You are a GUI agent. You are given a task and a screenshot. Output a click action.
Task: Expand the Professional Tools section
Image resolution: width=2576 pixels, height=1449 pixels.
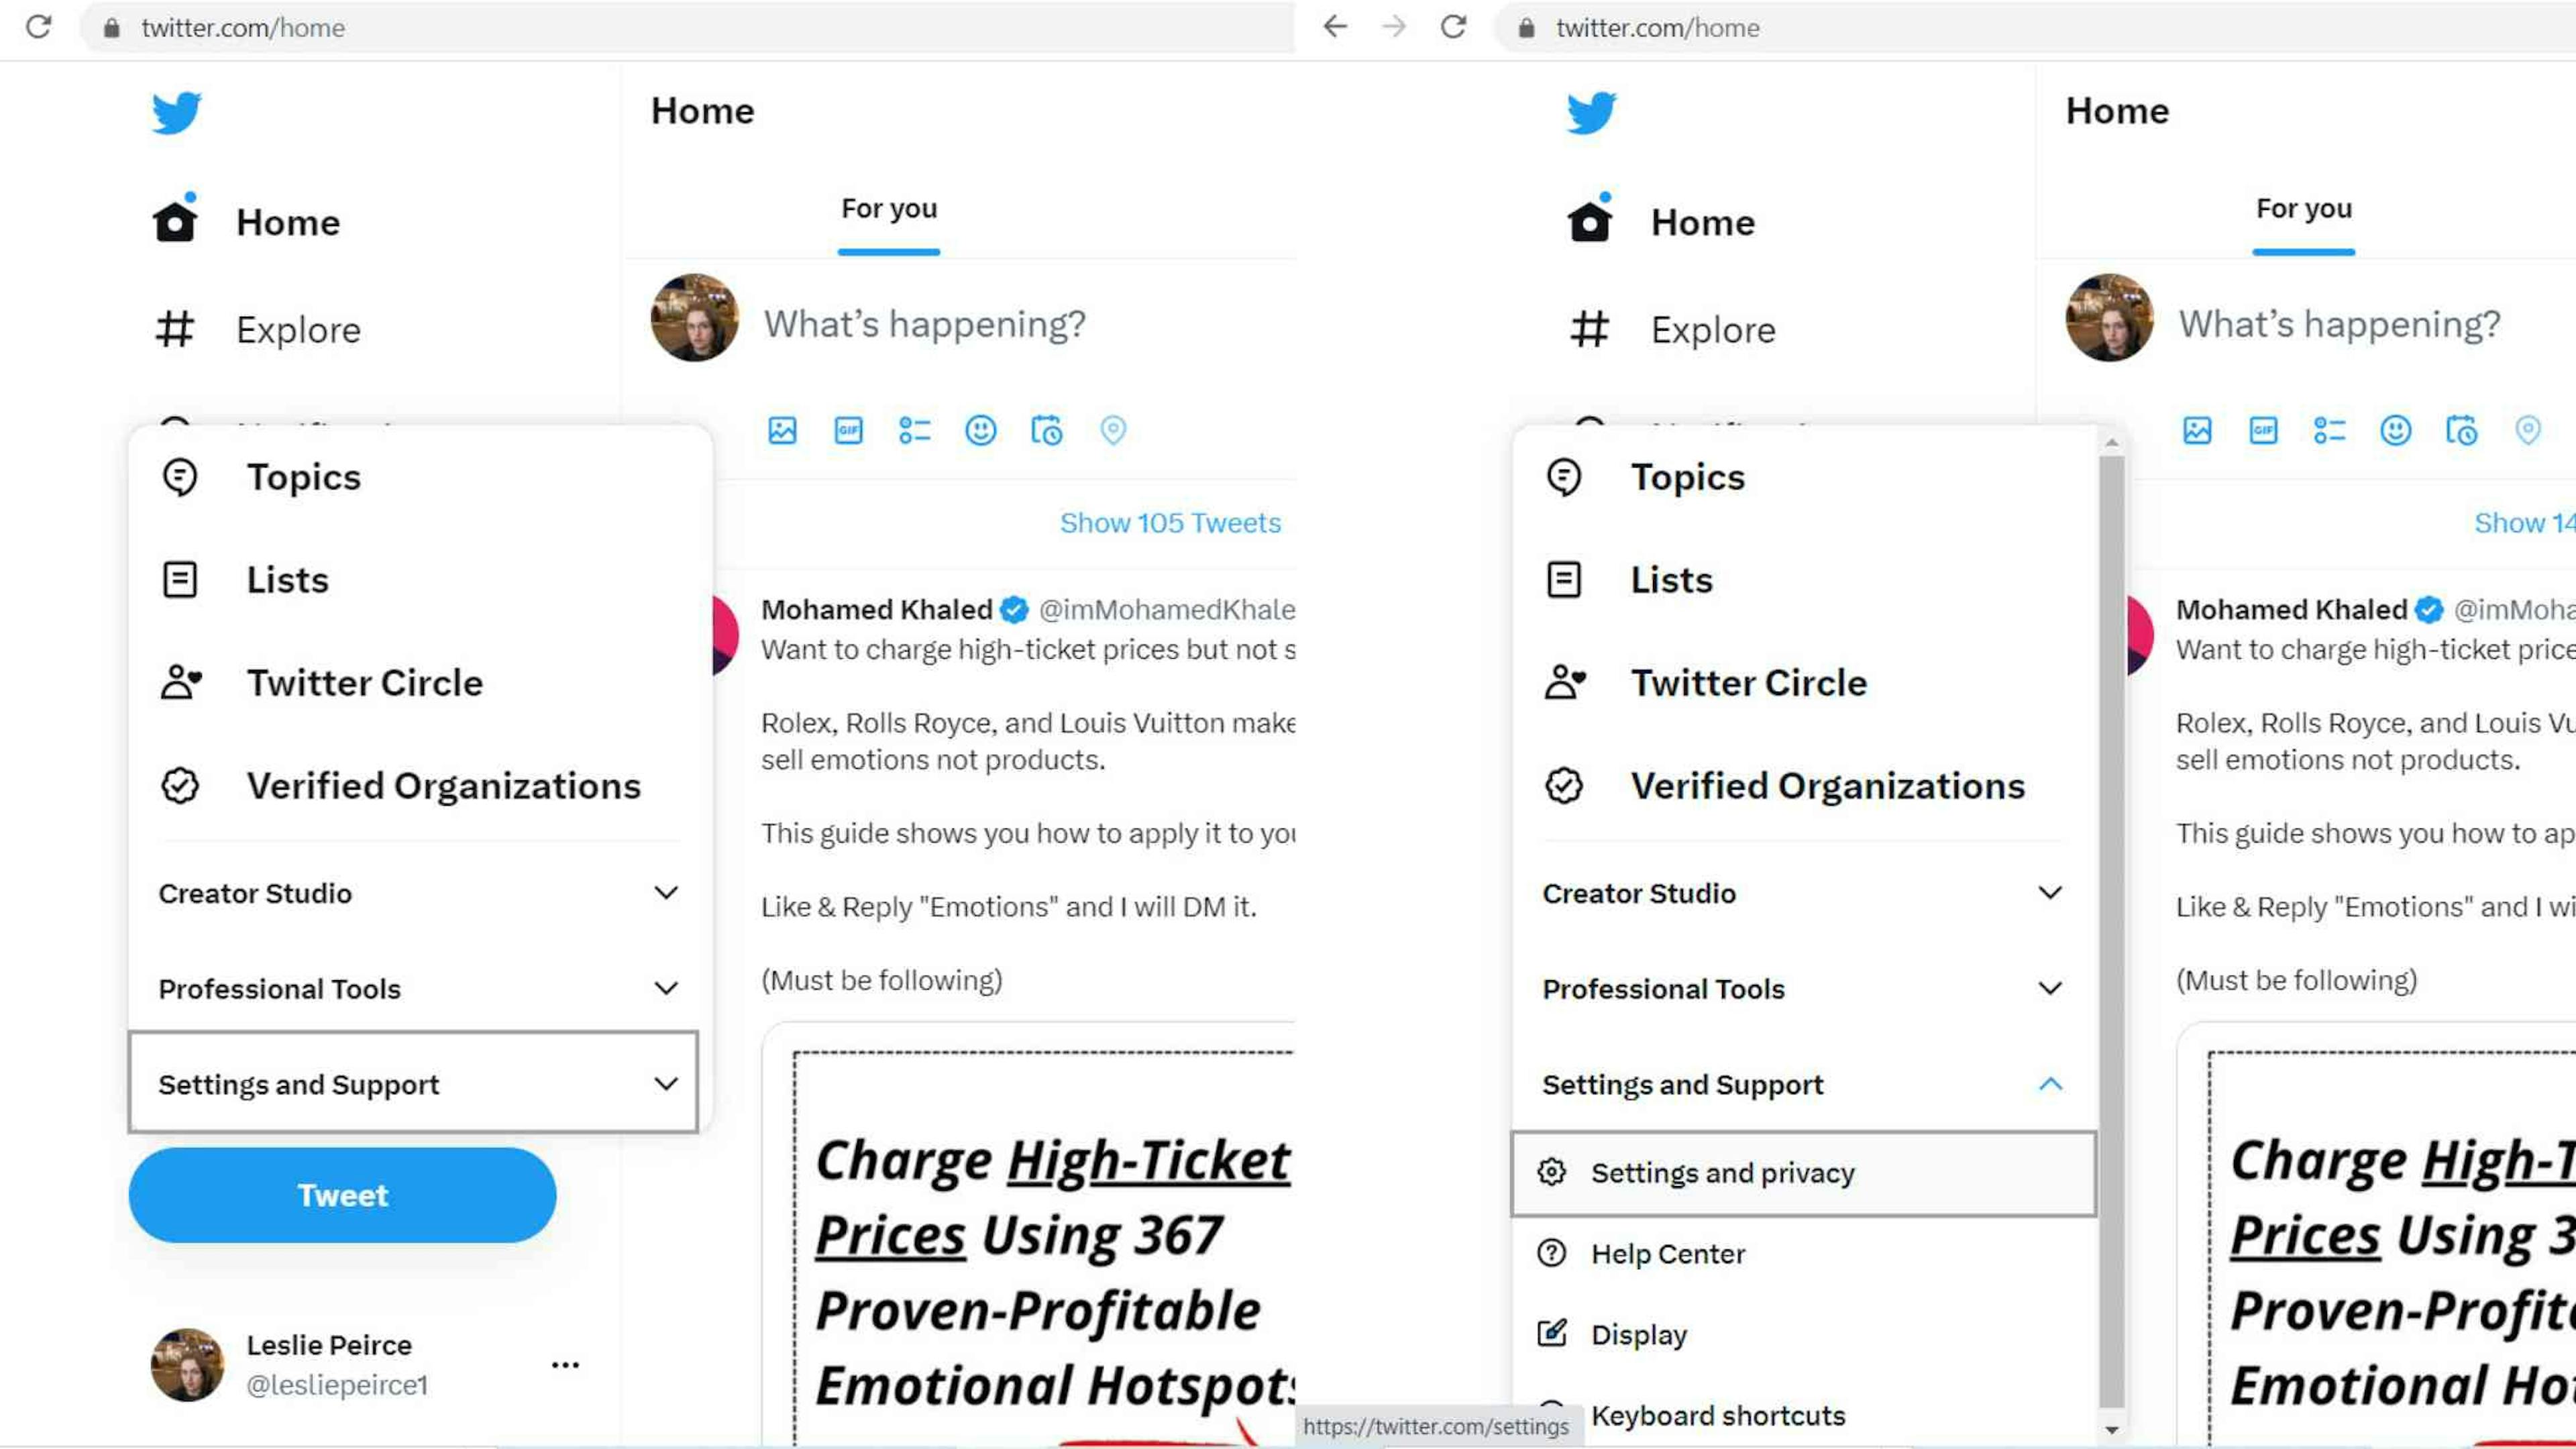[x=417, y=987]
